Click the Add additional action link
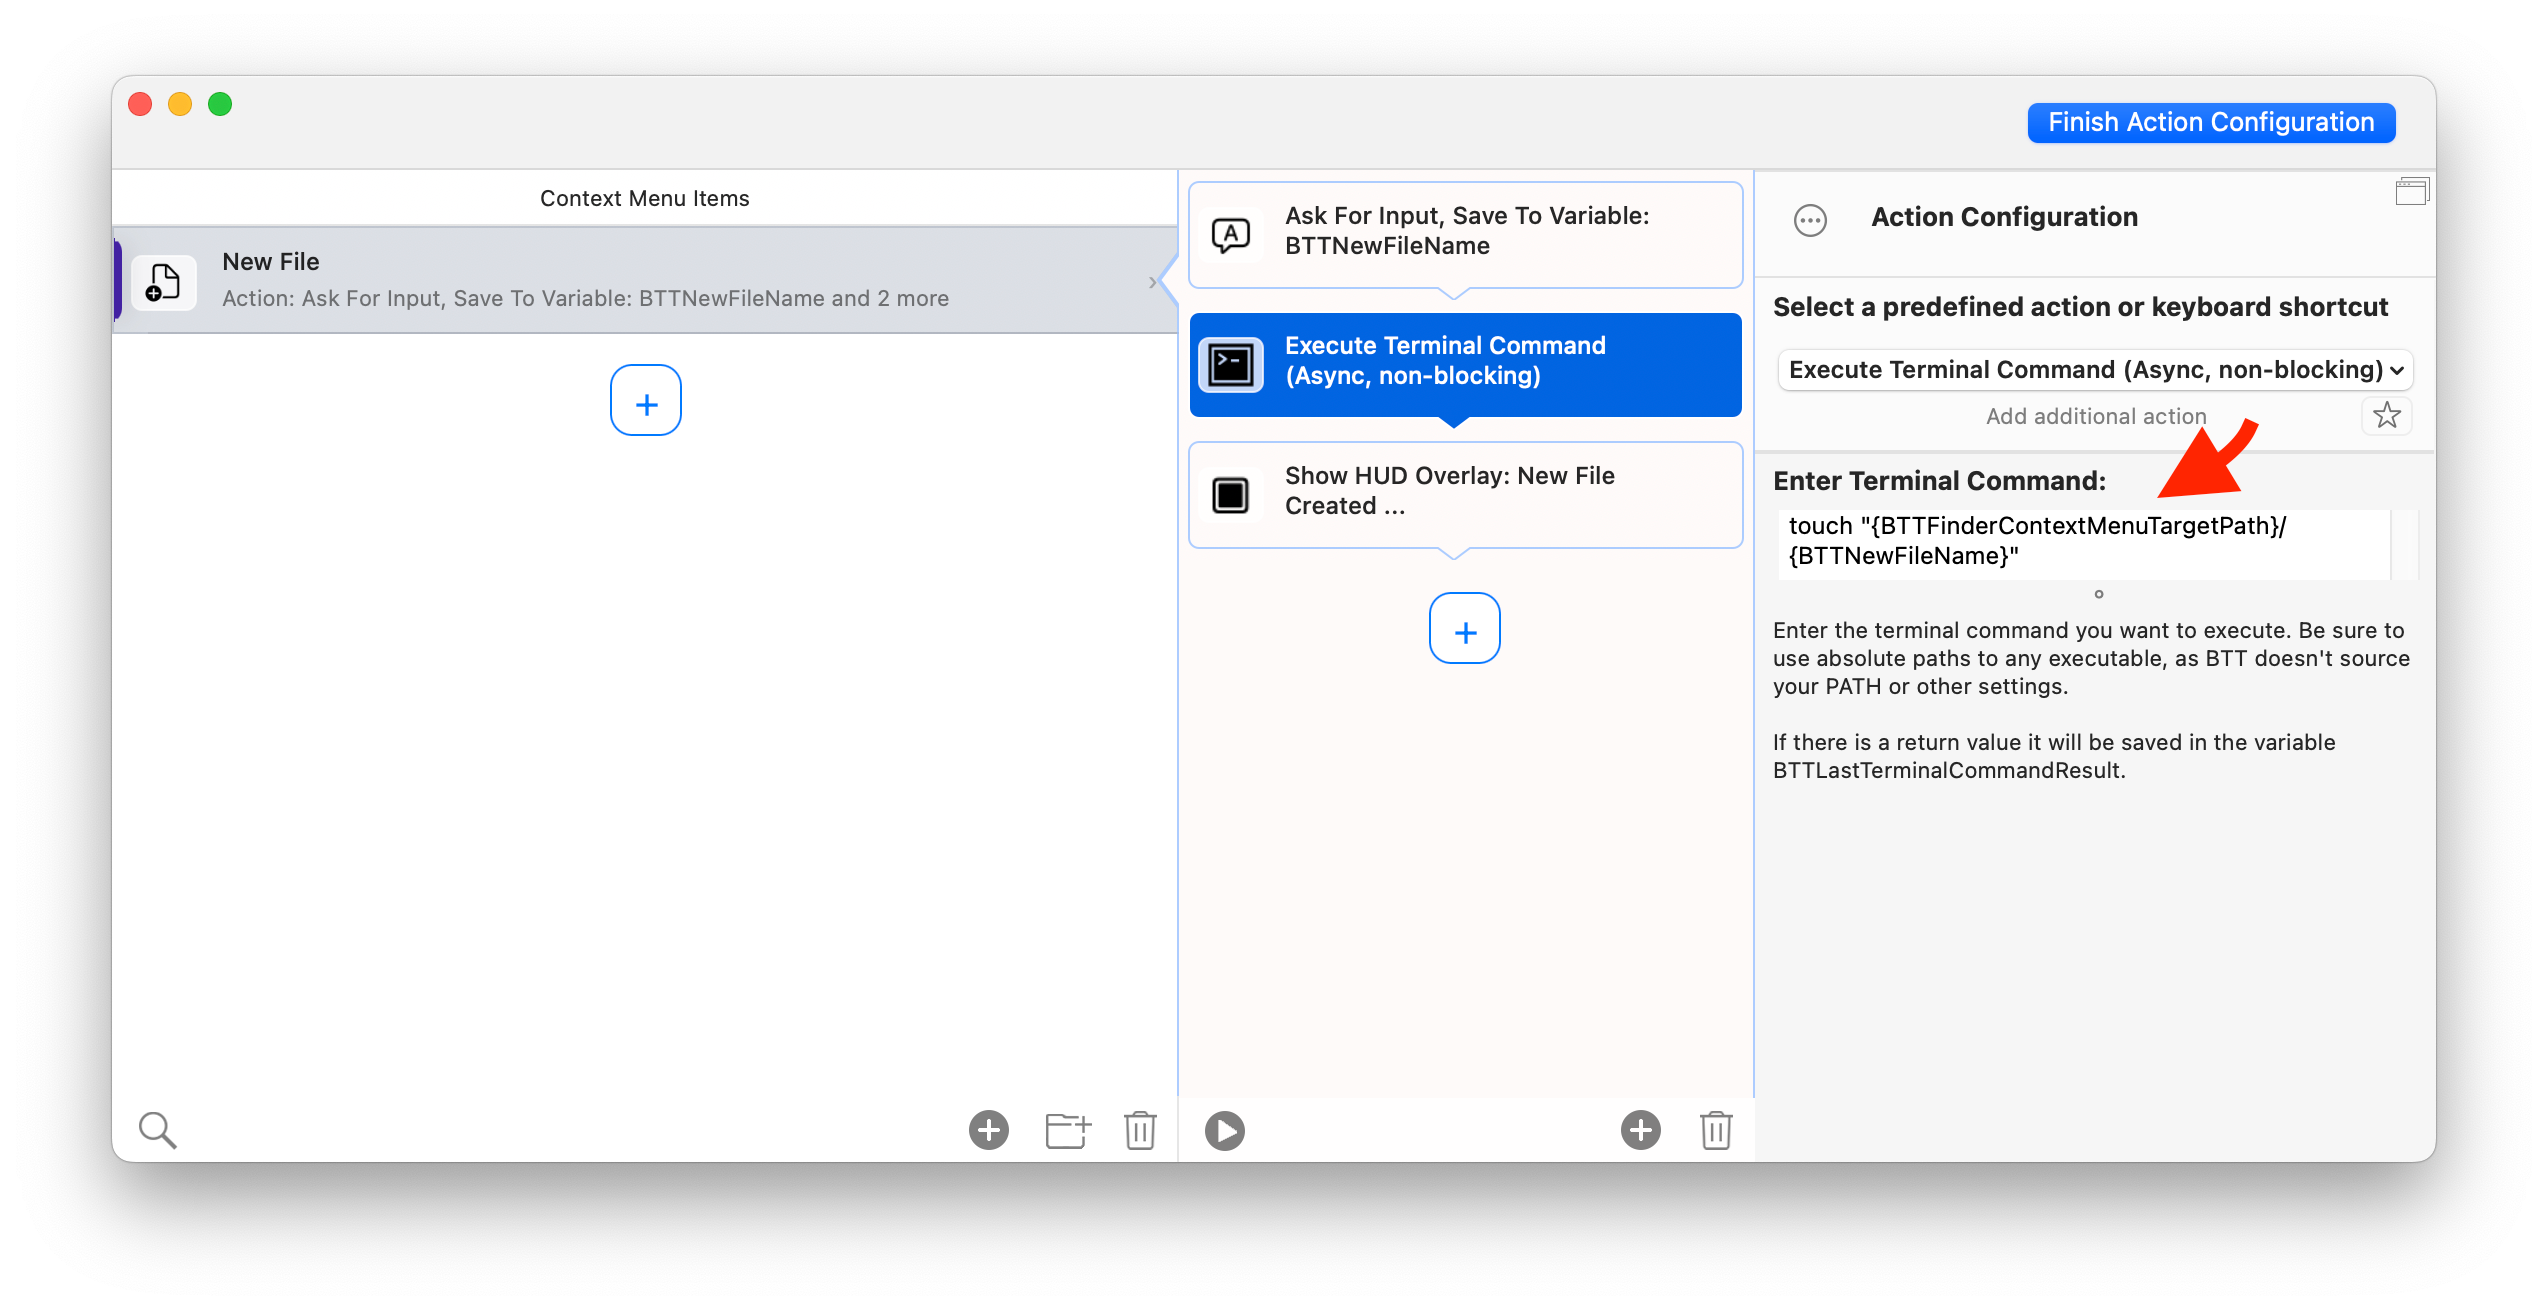Image resolution: width=2548 pixels, height=1310 pixels. tap(2096, 416)
